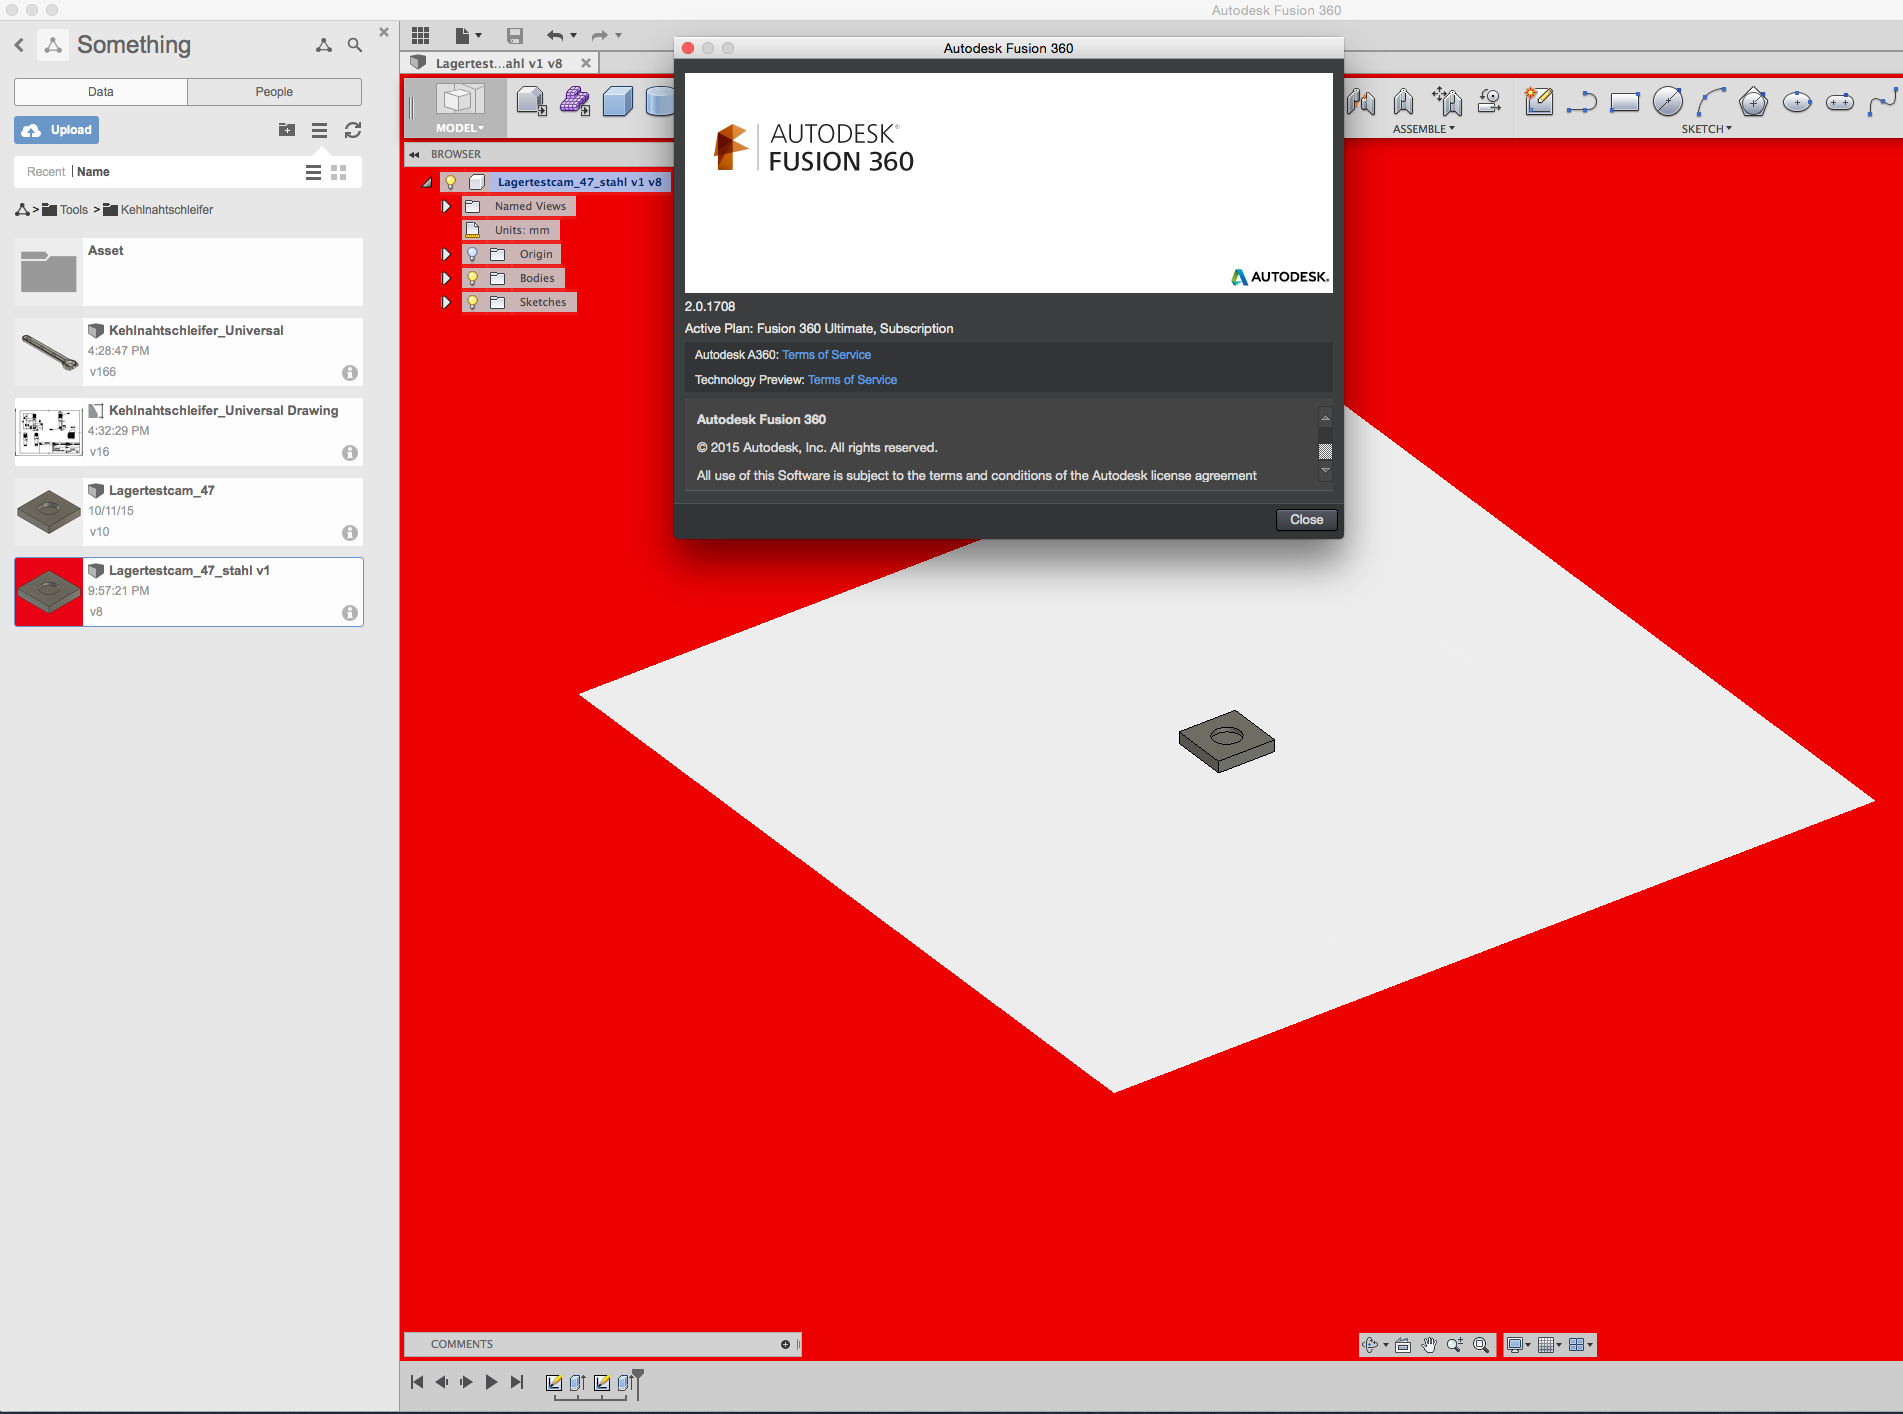Select the Lagertest document tab
The height and width of the screenshot is (1414, 1903).
tap(496, 62)
